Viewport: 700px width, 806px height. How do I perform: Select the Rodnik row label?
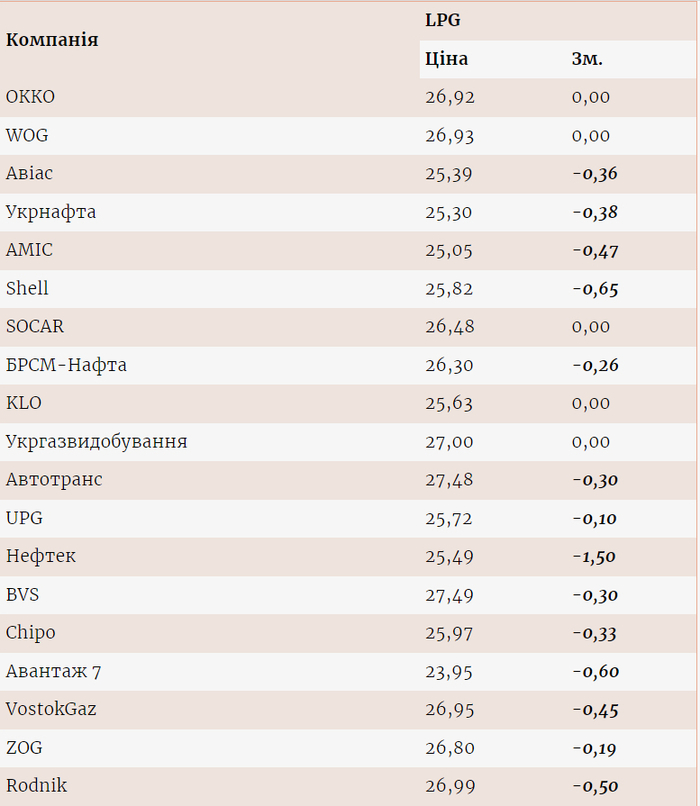click(x=36, y=785)
